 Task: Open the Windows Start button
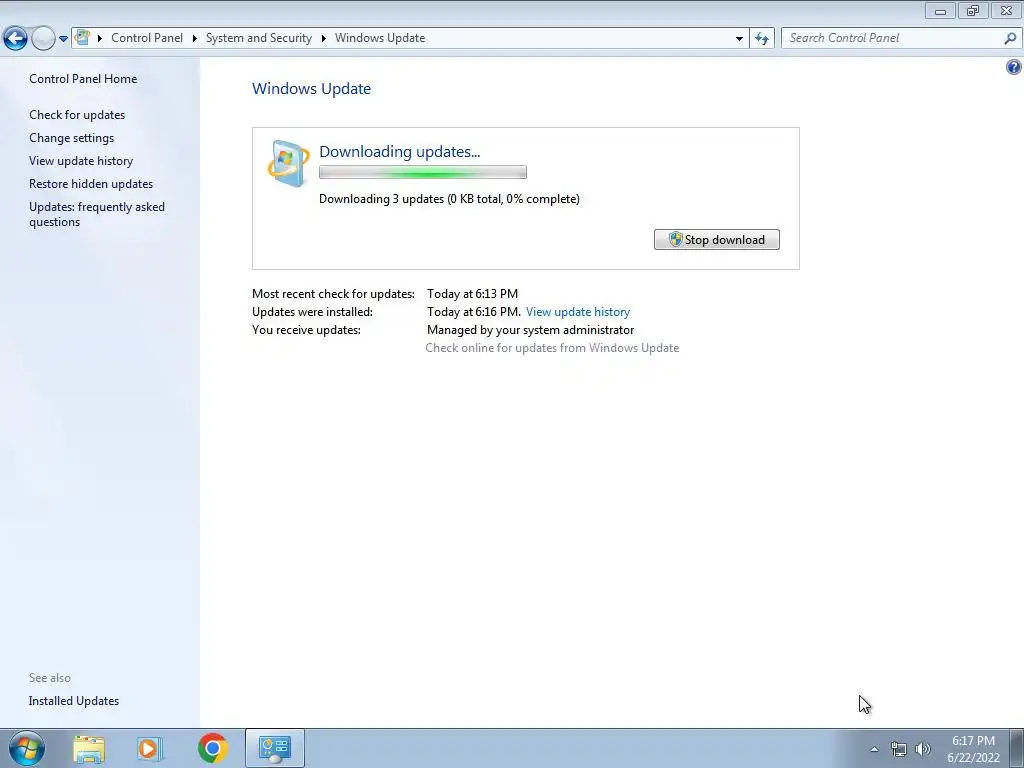point(27,748)
